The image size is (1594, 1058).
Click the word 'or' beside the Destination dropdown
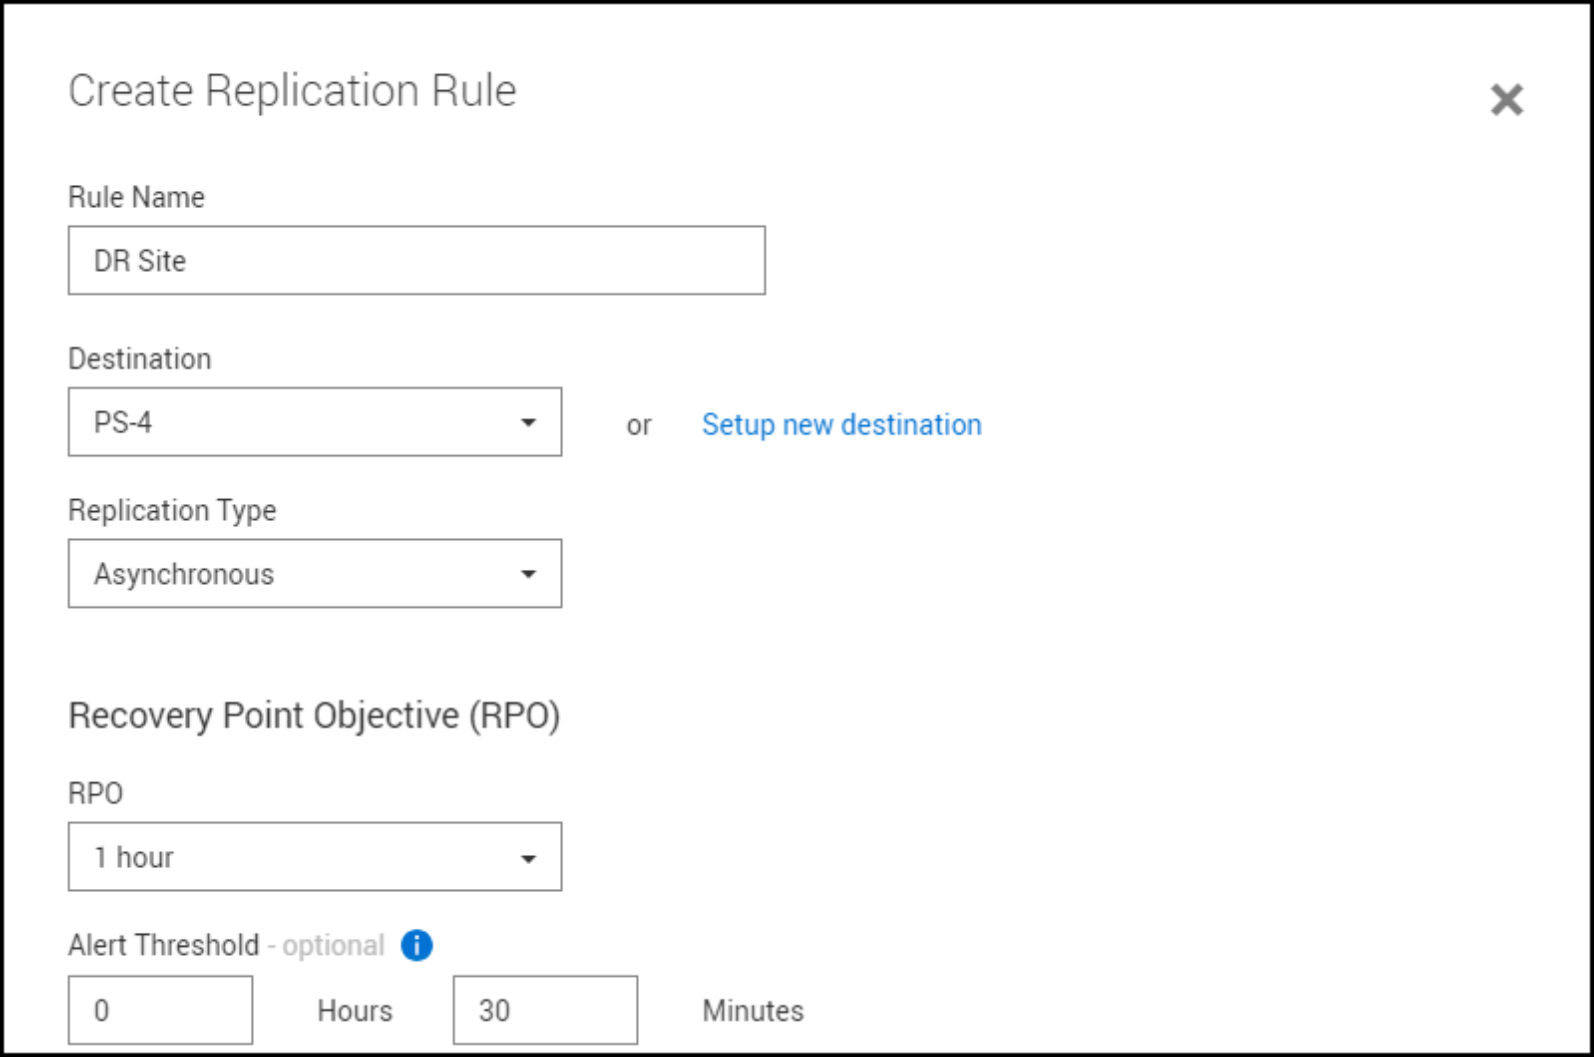pyautogui.click(x=639, y=426)
